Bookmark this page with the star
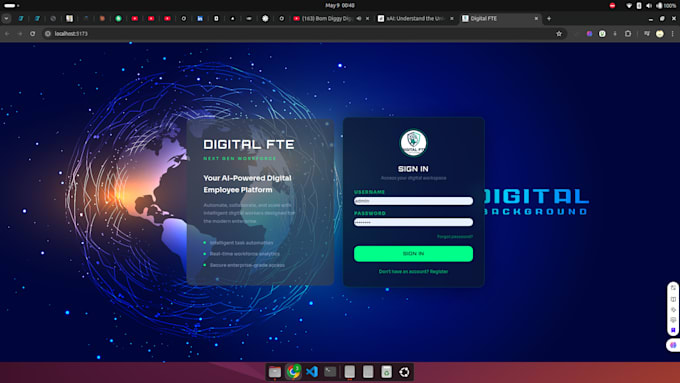The image size is (680, 383). coord(559,33)
